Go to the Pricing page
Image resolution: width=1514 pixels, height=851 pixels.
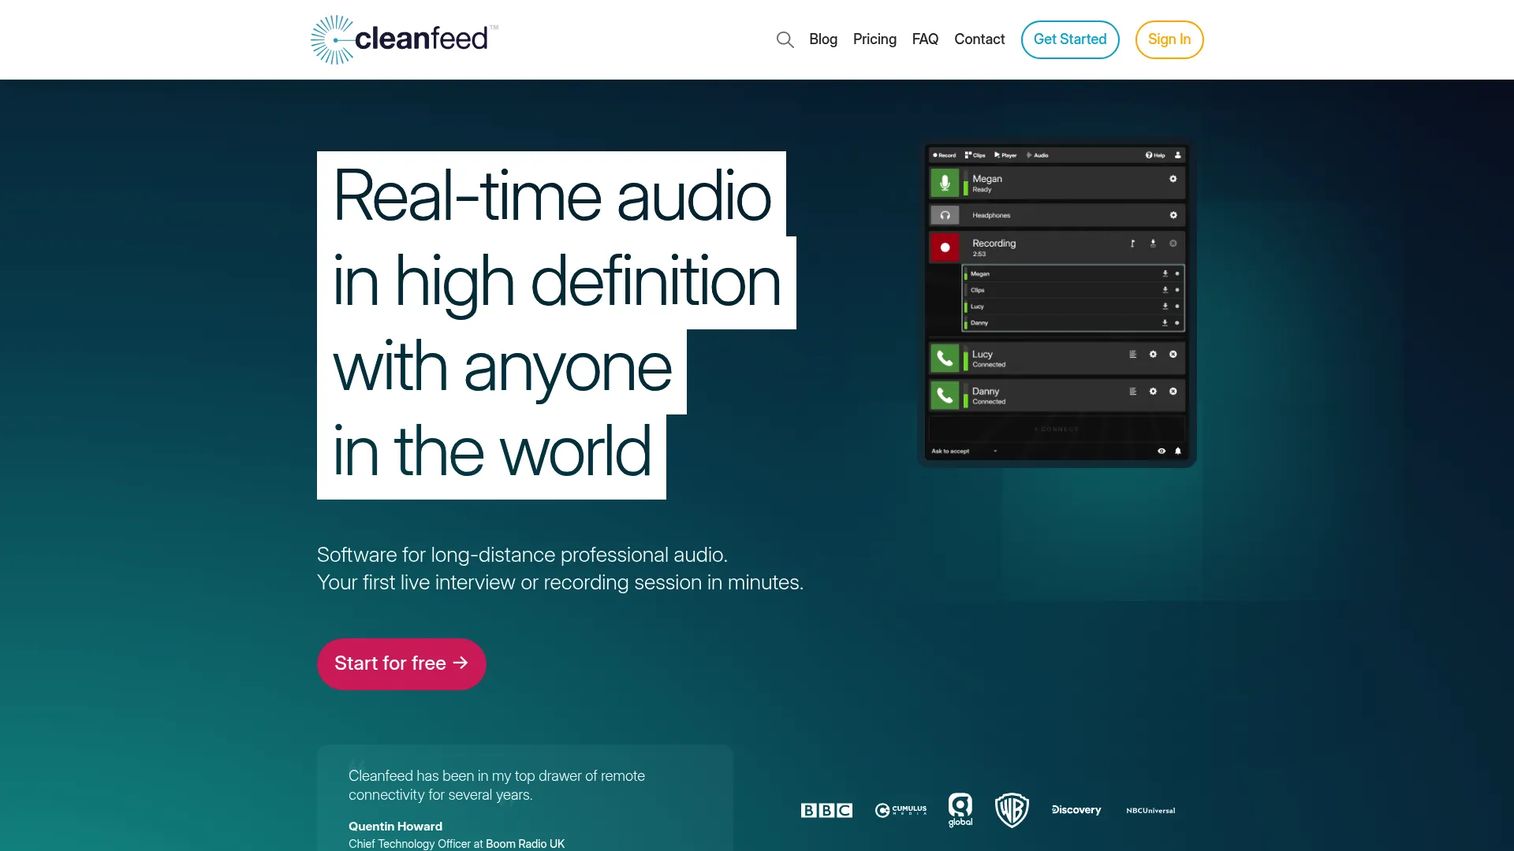coord(875,39)
